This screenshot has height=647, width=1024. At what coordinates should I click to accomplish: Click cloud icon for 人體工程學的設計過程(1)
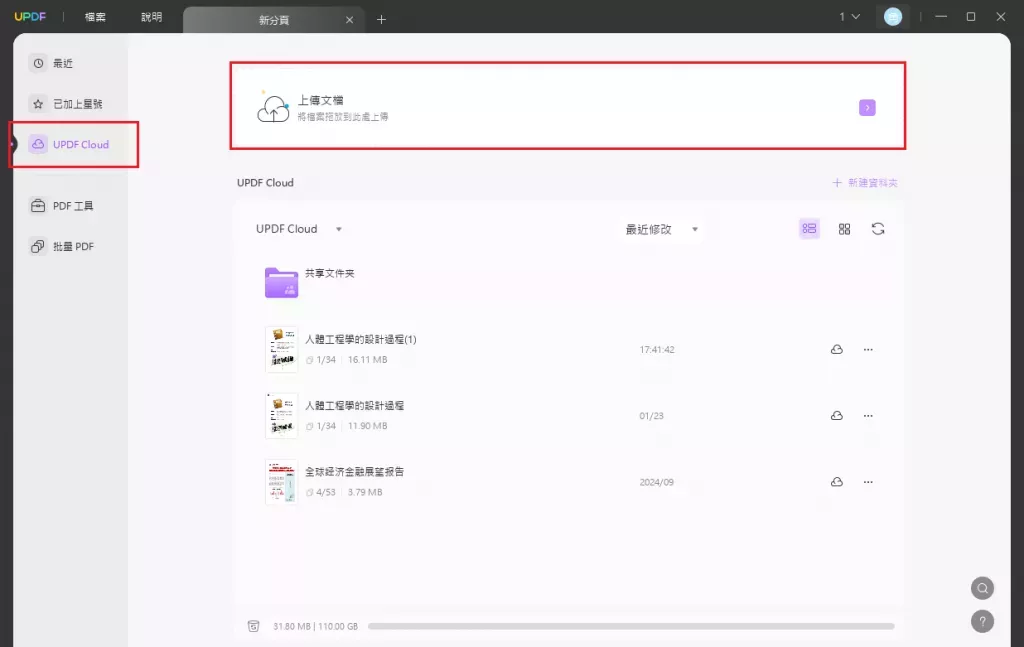(837, 350)
